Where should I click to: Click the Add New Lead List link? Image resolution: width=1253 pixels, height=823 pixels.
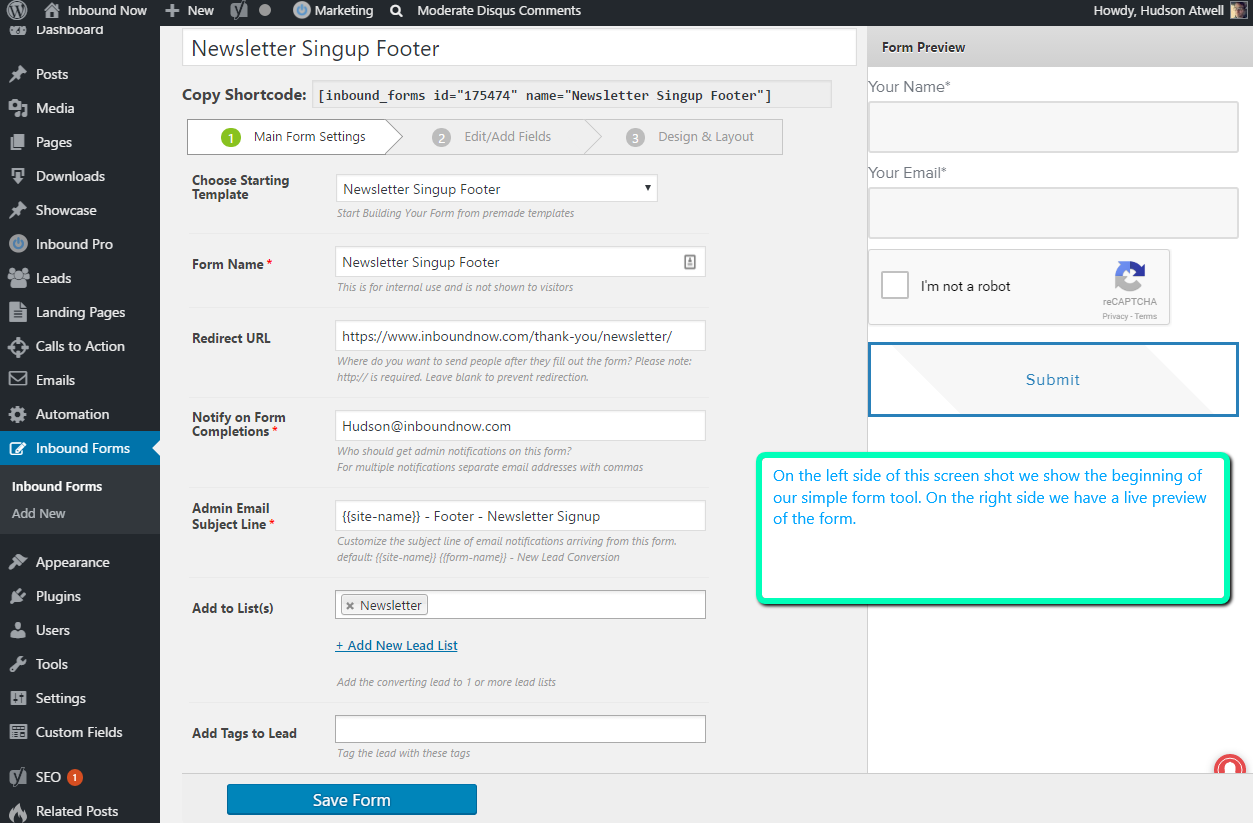point(397,645)
